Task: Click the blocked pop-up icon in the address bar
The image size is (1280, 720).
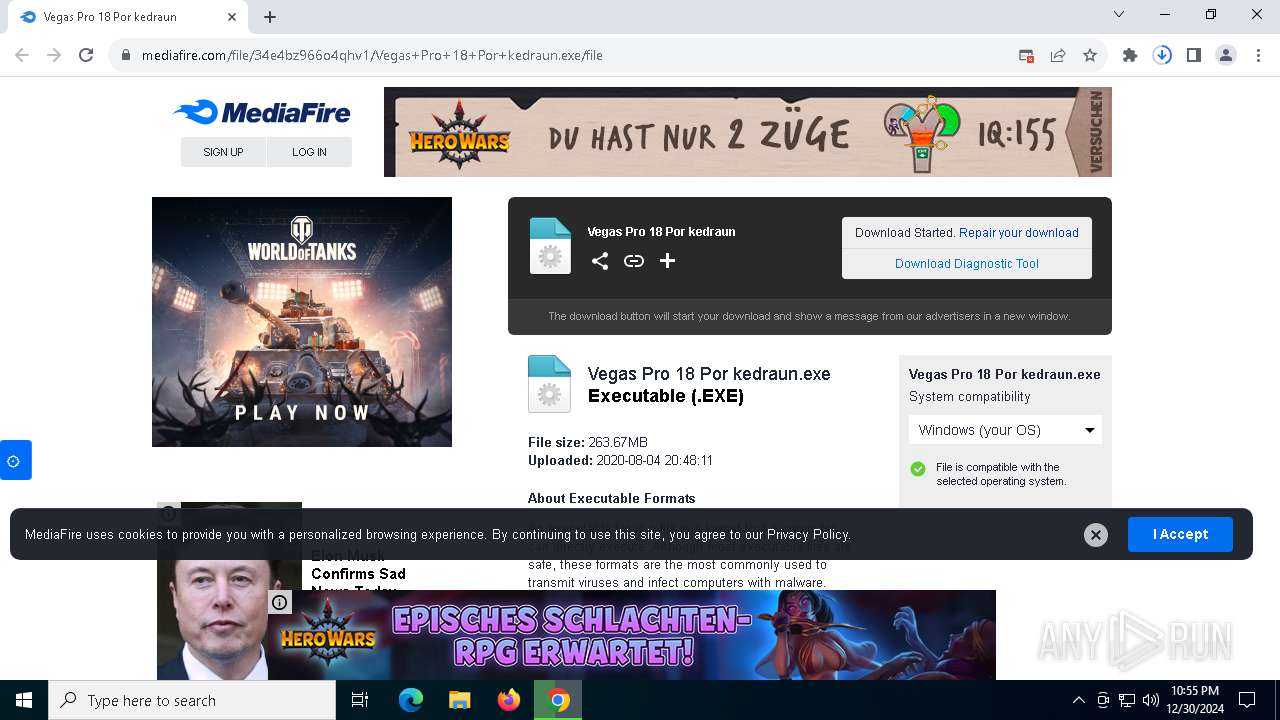Action: click(x=1026, y=55)
